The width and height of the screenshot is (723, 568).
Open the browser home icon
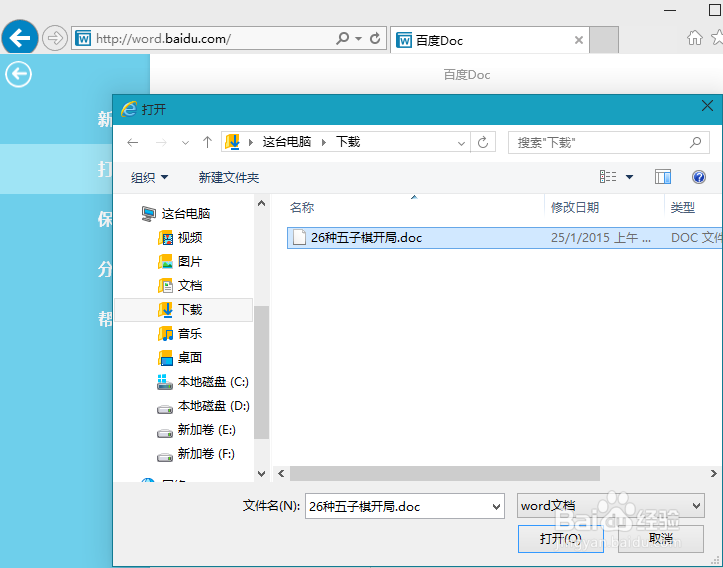point(694,38)
